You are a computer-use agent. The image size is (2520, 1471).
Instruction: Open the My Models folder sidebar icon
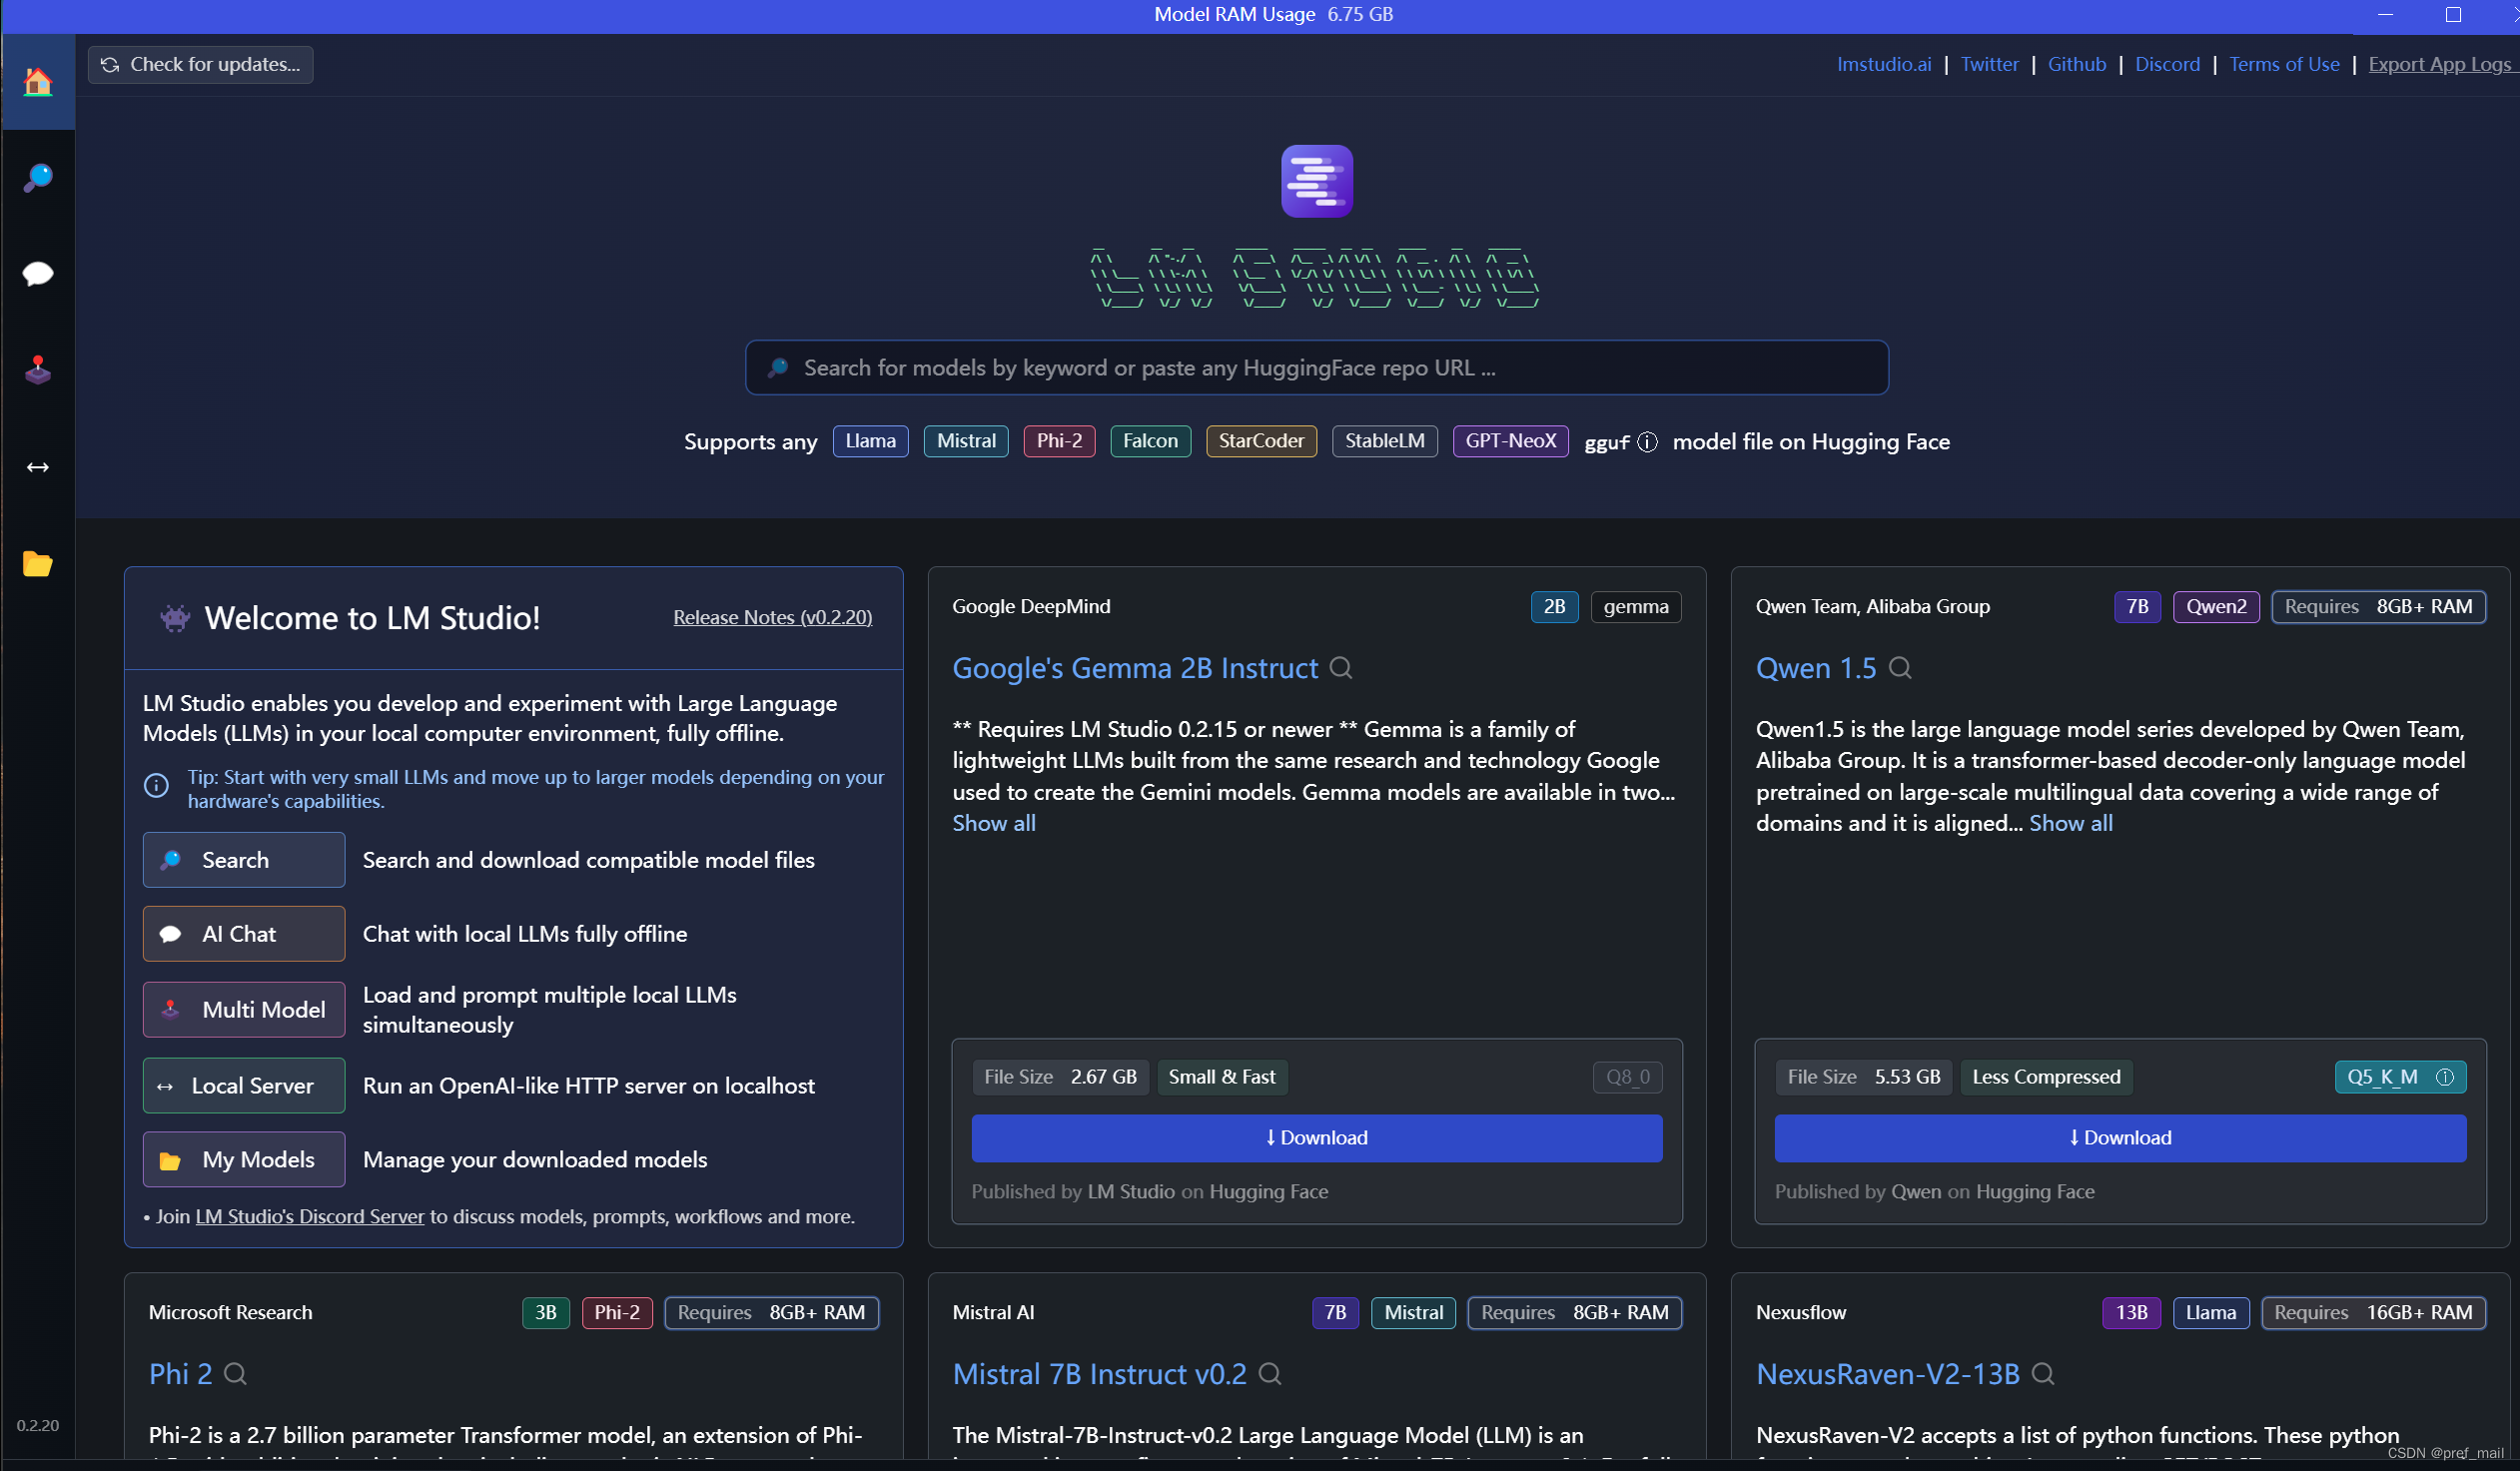pos(38,564)
